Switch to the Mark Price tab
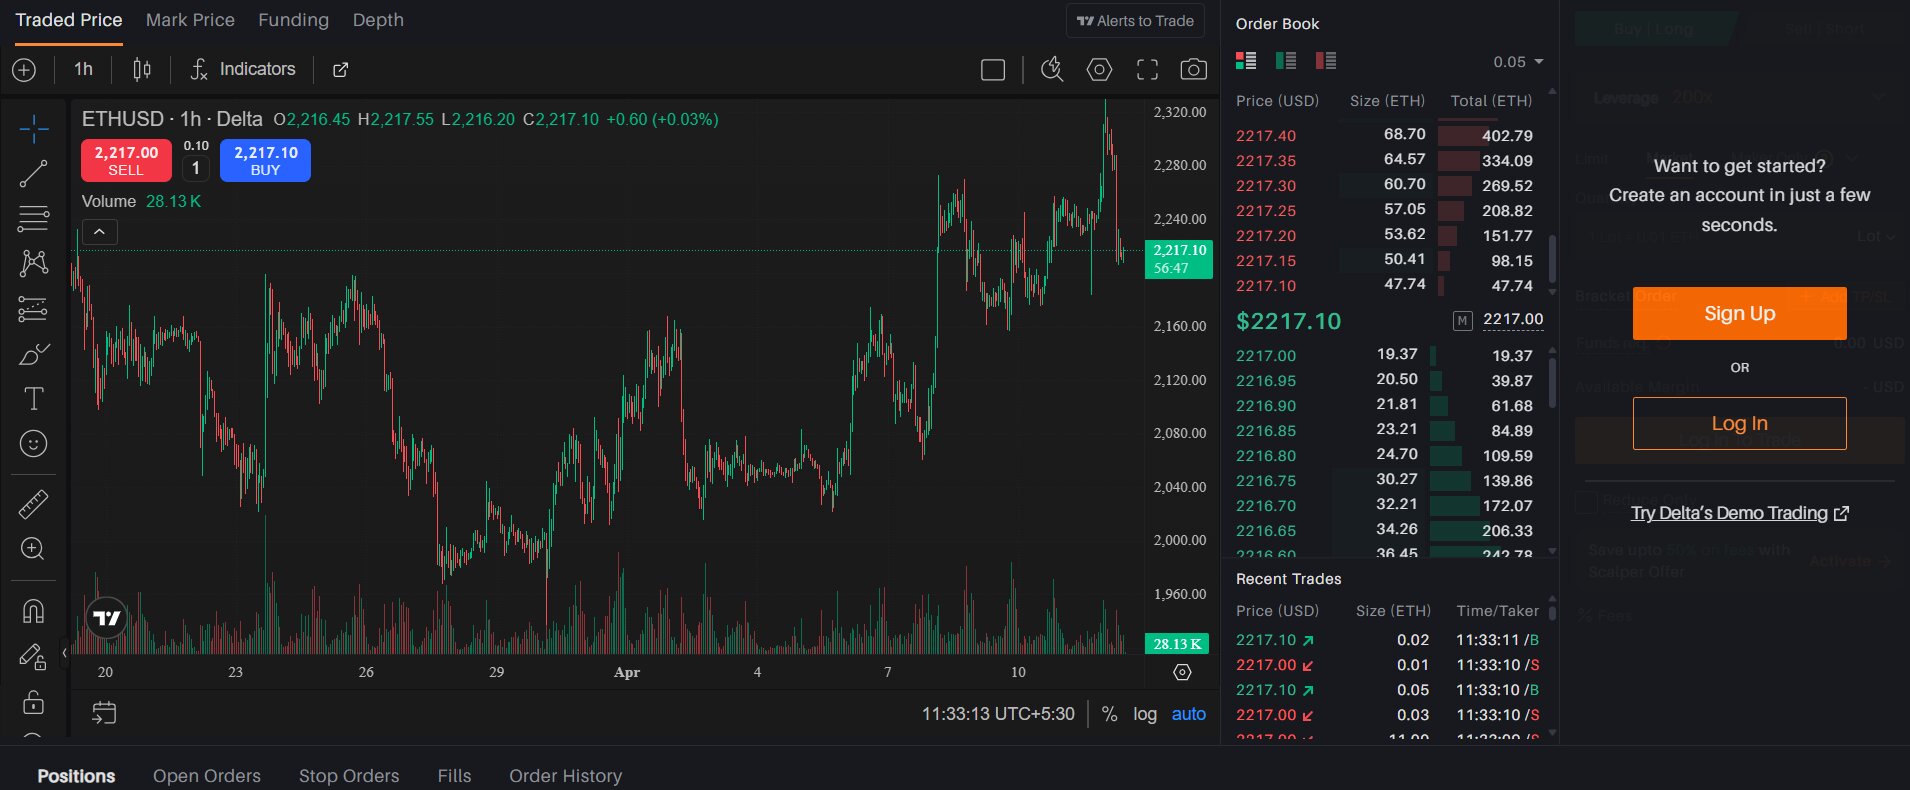 coord(190,20)
